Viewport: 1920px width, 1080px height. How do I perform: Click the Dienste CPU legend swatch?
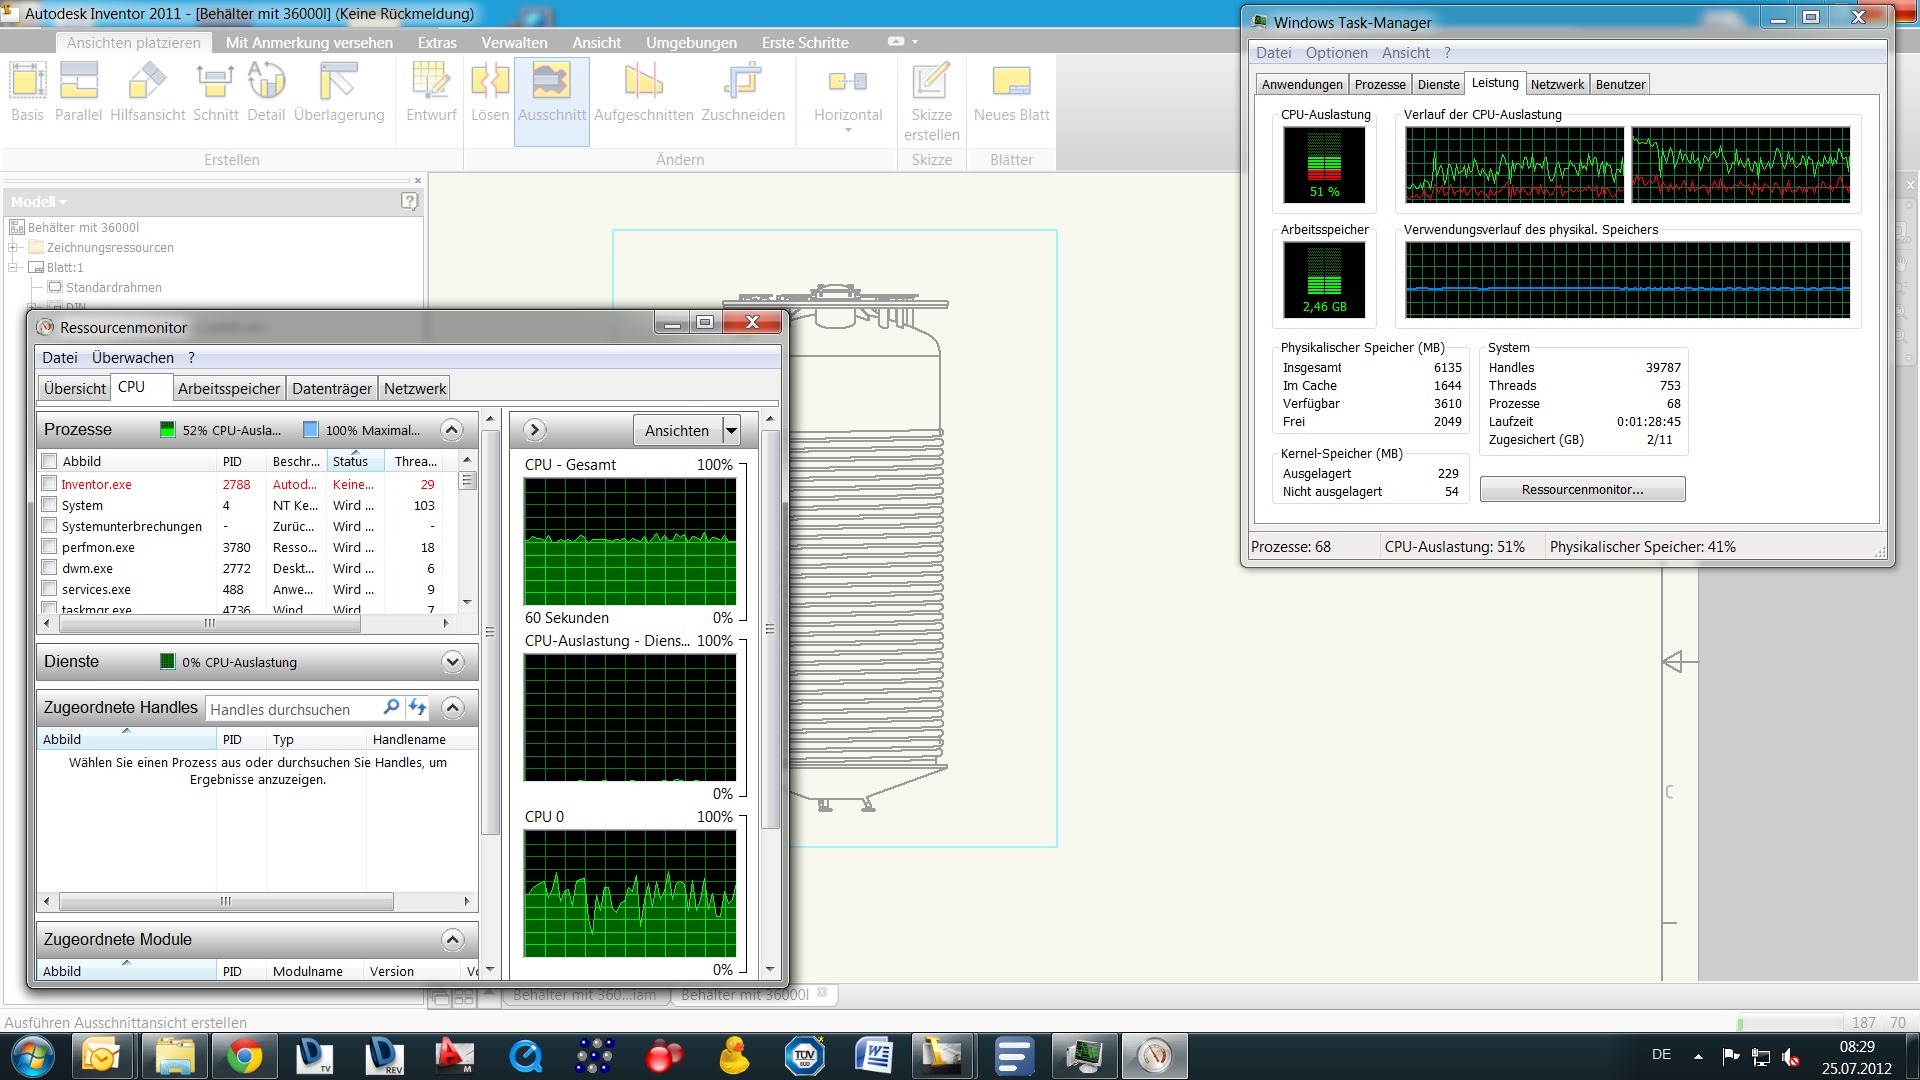coord(168,662)
